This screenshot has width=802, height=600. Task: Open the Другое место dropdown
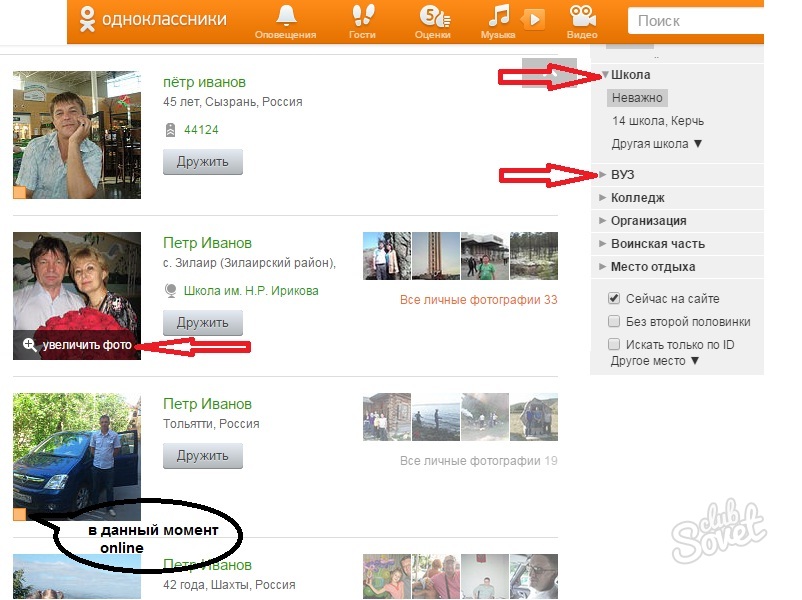655,361
